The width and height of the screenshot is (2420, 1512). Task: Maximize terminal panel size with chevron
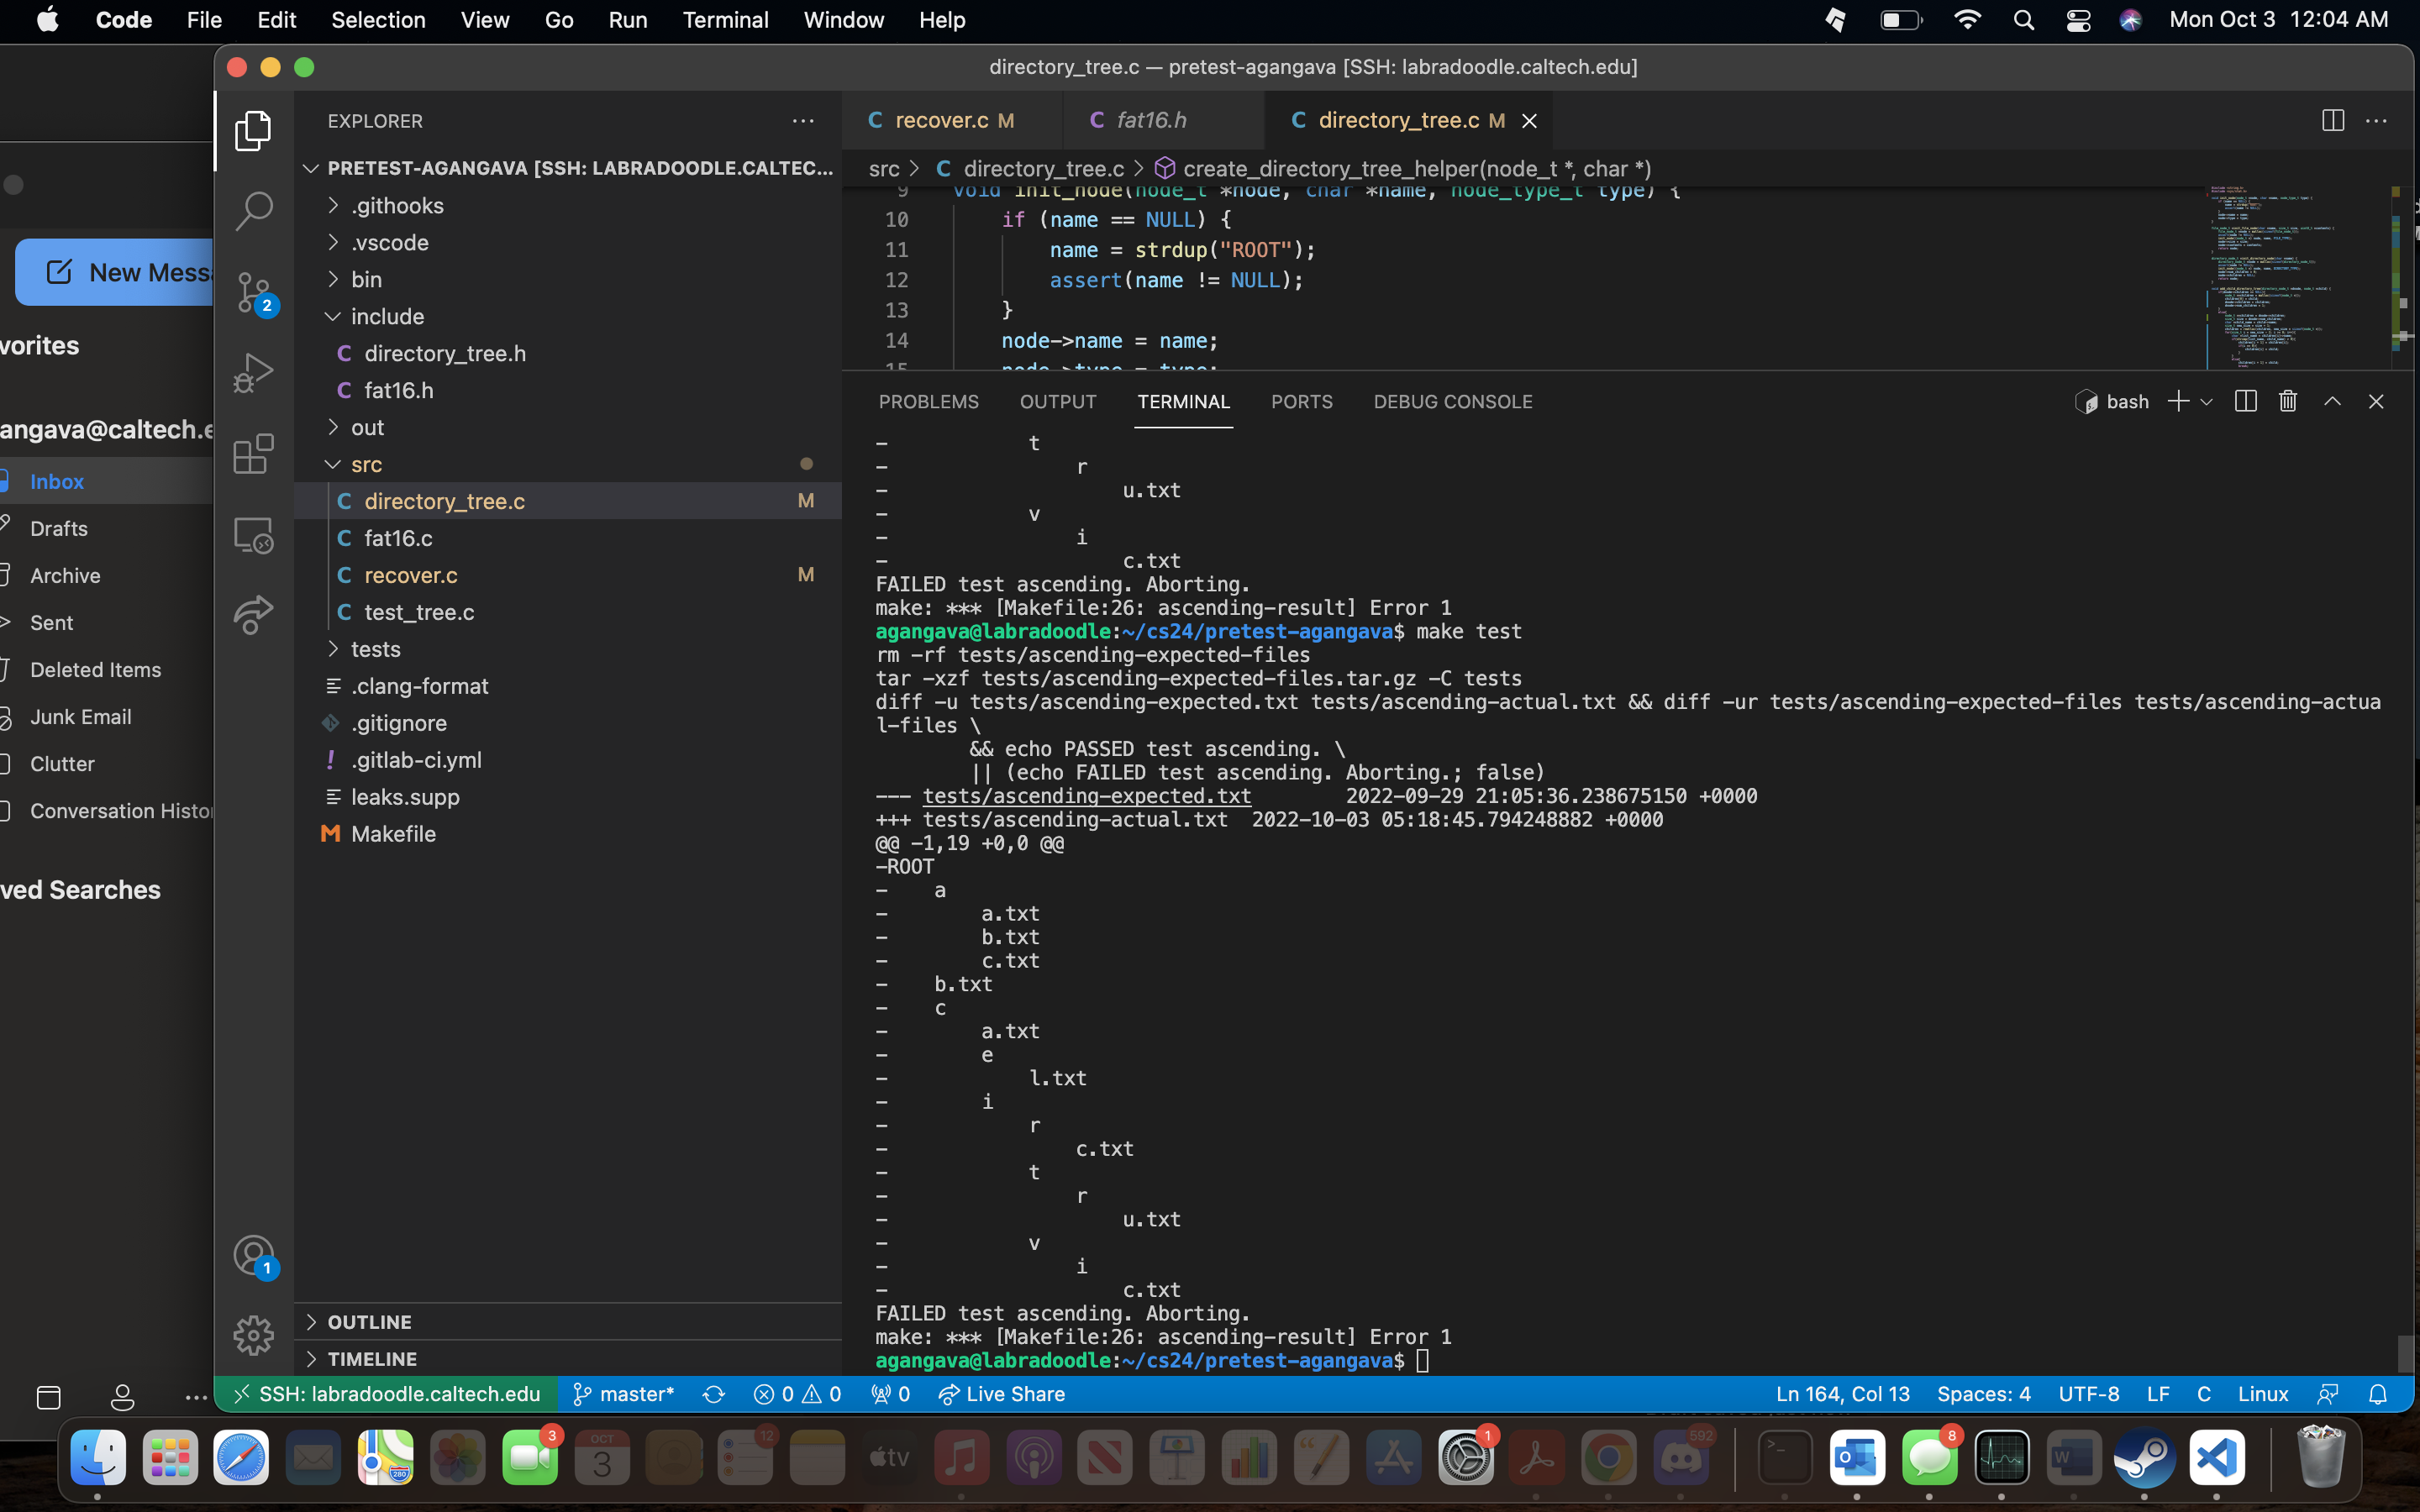[x=2332, y=401]
